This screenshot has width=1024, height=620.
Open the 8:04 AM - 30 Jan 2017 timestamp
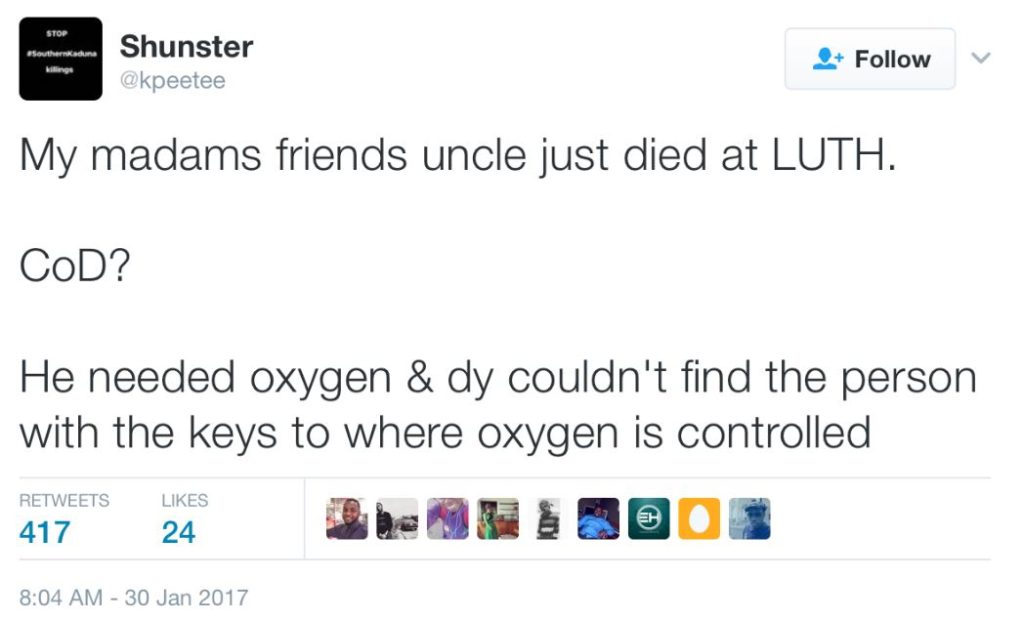coord(134,598)
